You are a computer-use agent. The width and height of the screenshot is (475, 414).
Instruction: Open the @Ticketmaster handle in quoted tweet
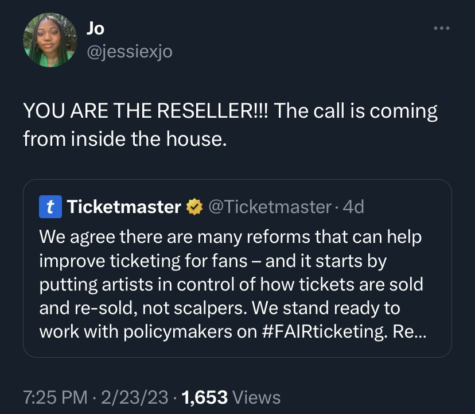click(270, 207)
